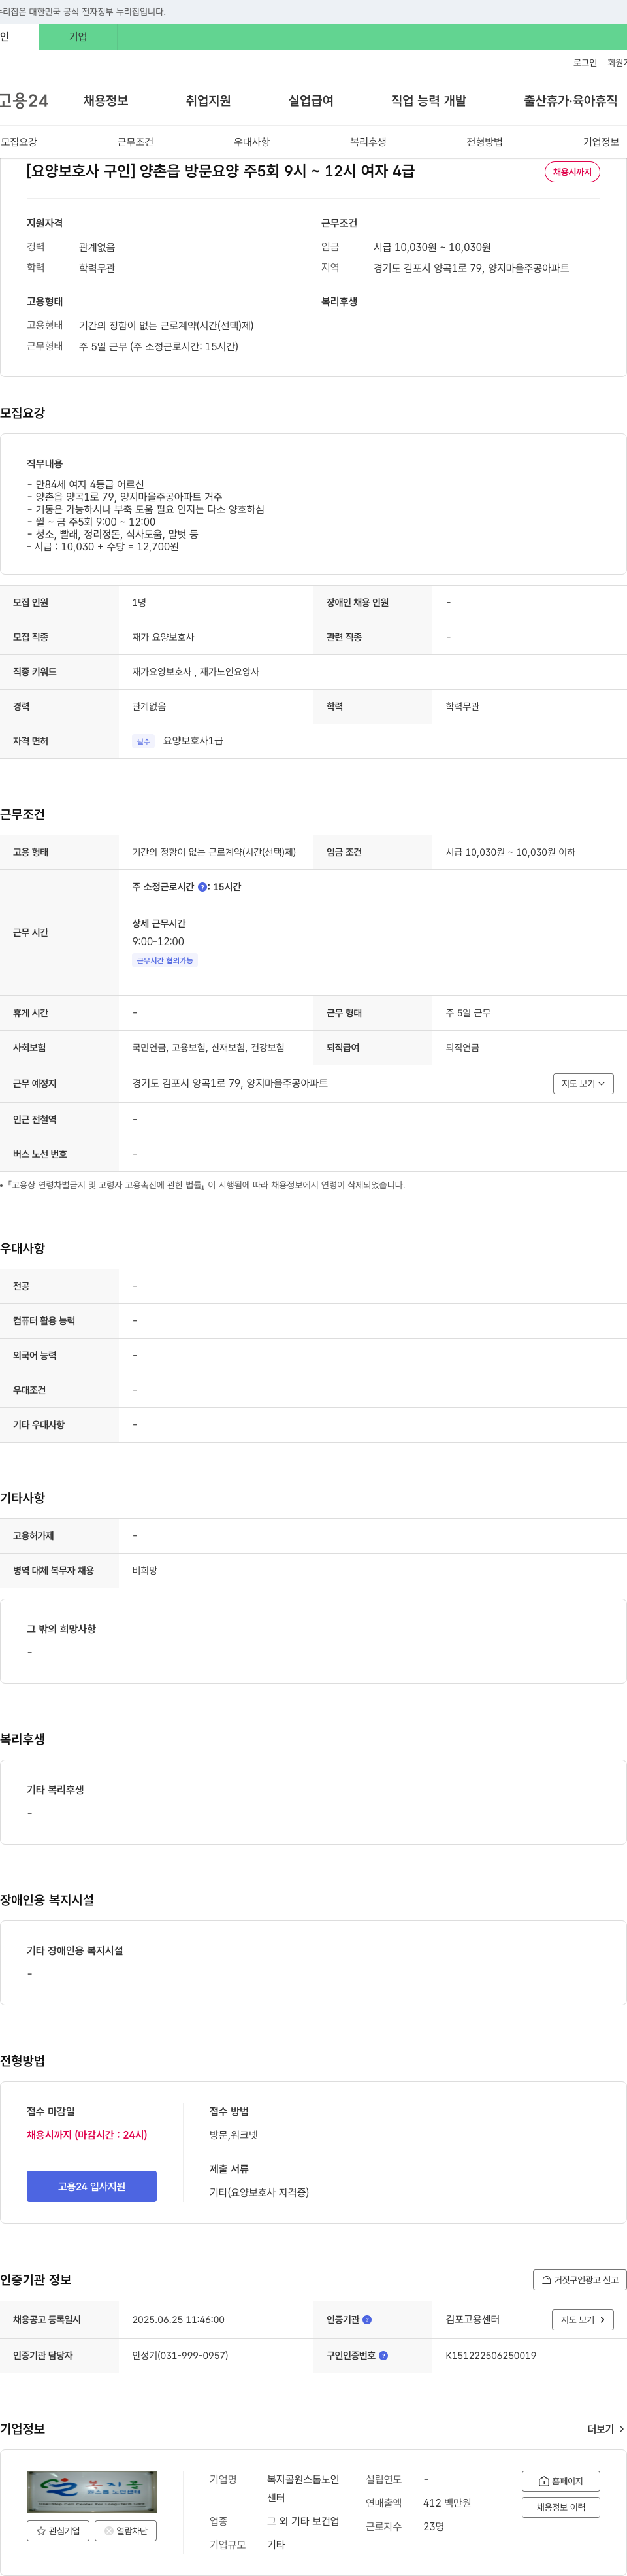Viewport: 627px width, 2576px height.
Task: Click the 로그인 link
Action: [x=585, y=63]
